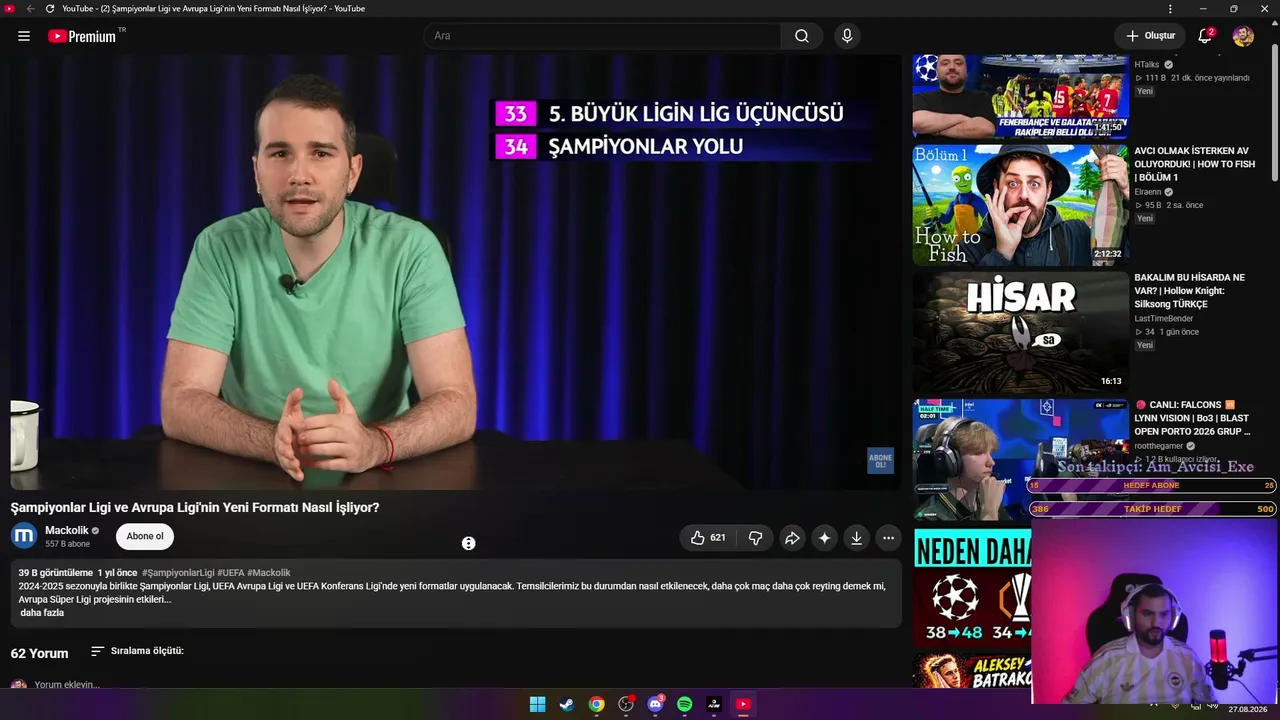
Task: Start voice search with the microphone
Action: pyautogui.click(x=847, y=36)
